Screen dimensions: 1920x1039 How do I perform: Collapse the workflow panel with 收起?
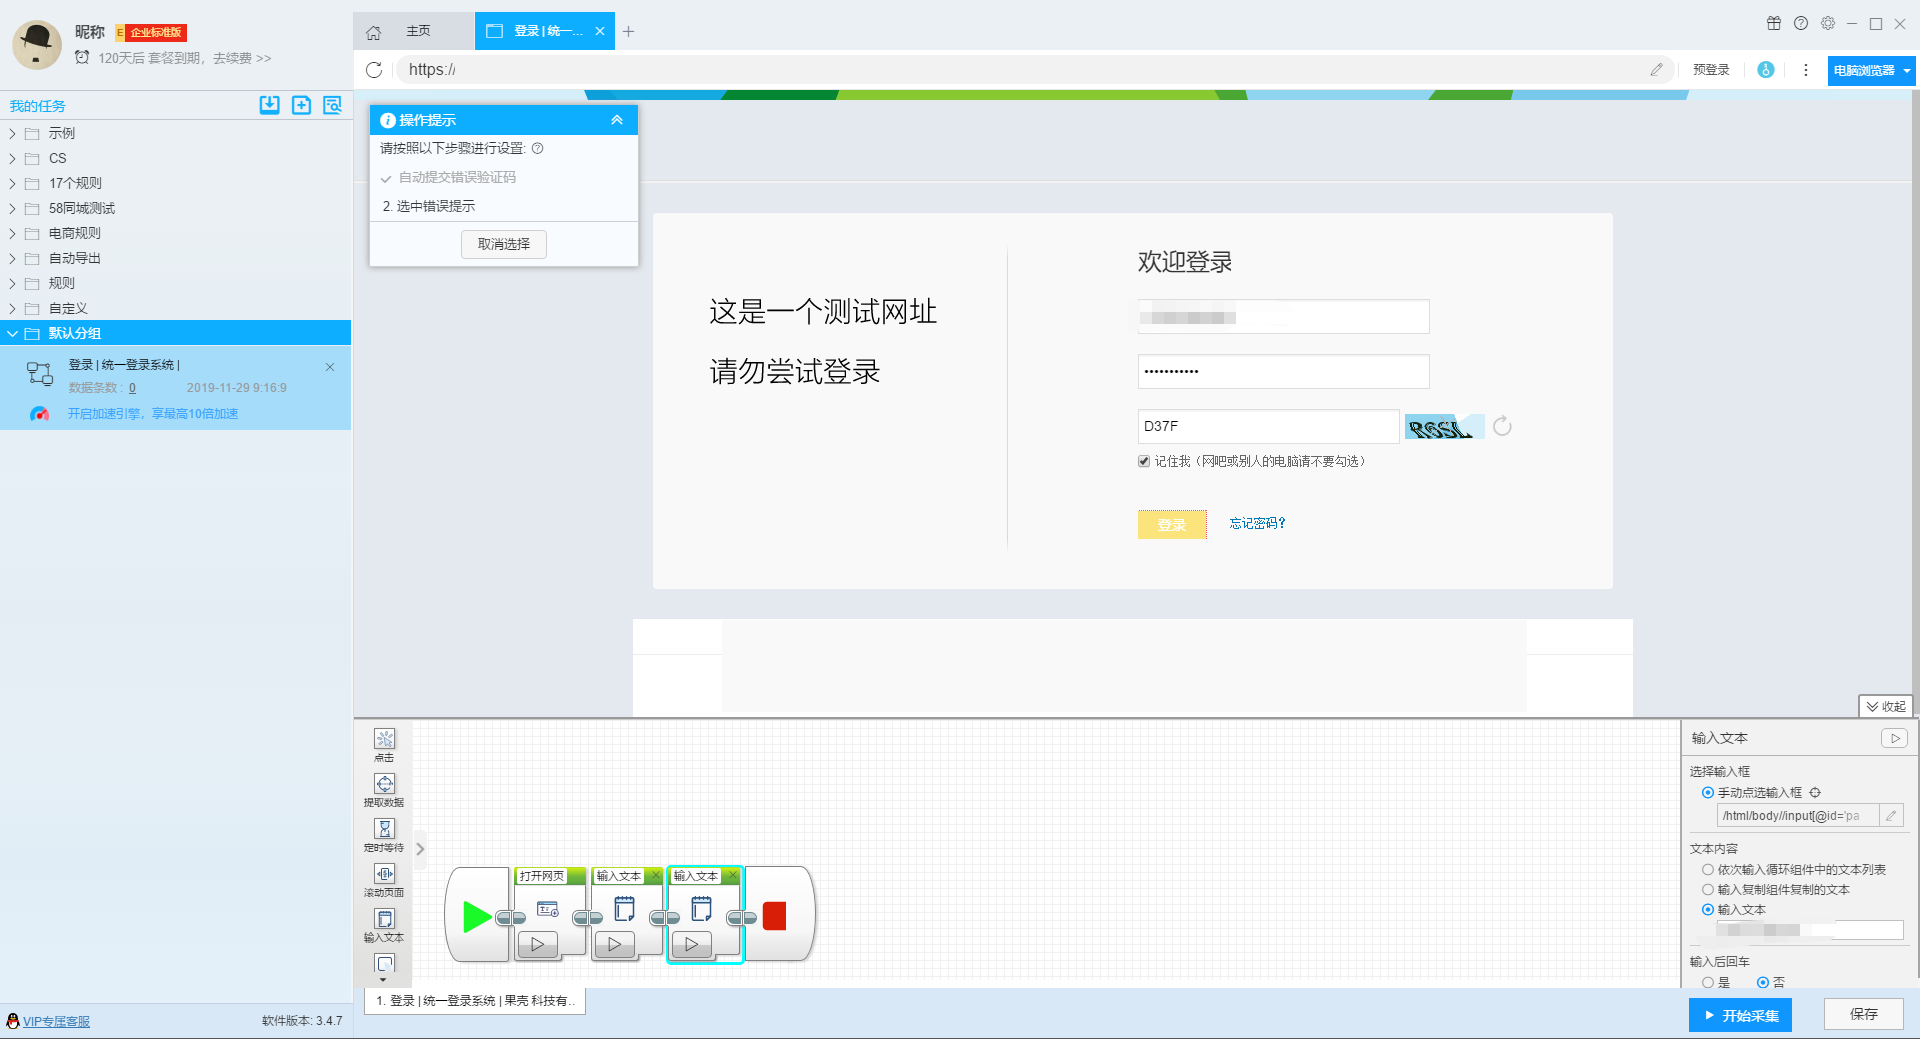click(1886, 706)
